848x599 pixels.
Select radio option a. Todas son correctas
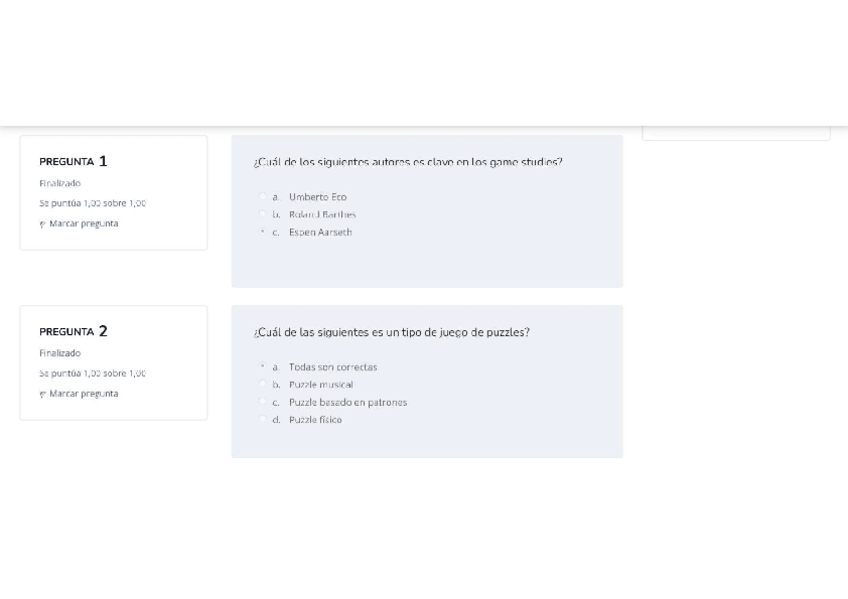tap(262, 366)
